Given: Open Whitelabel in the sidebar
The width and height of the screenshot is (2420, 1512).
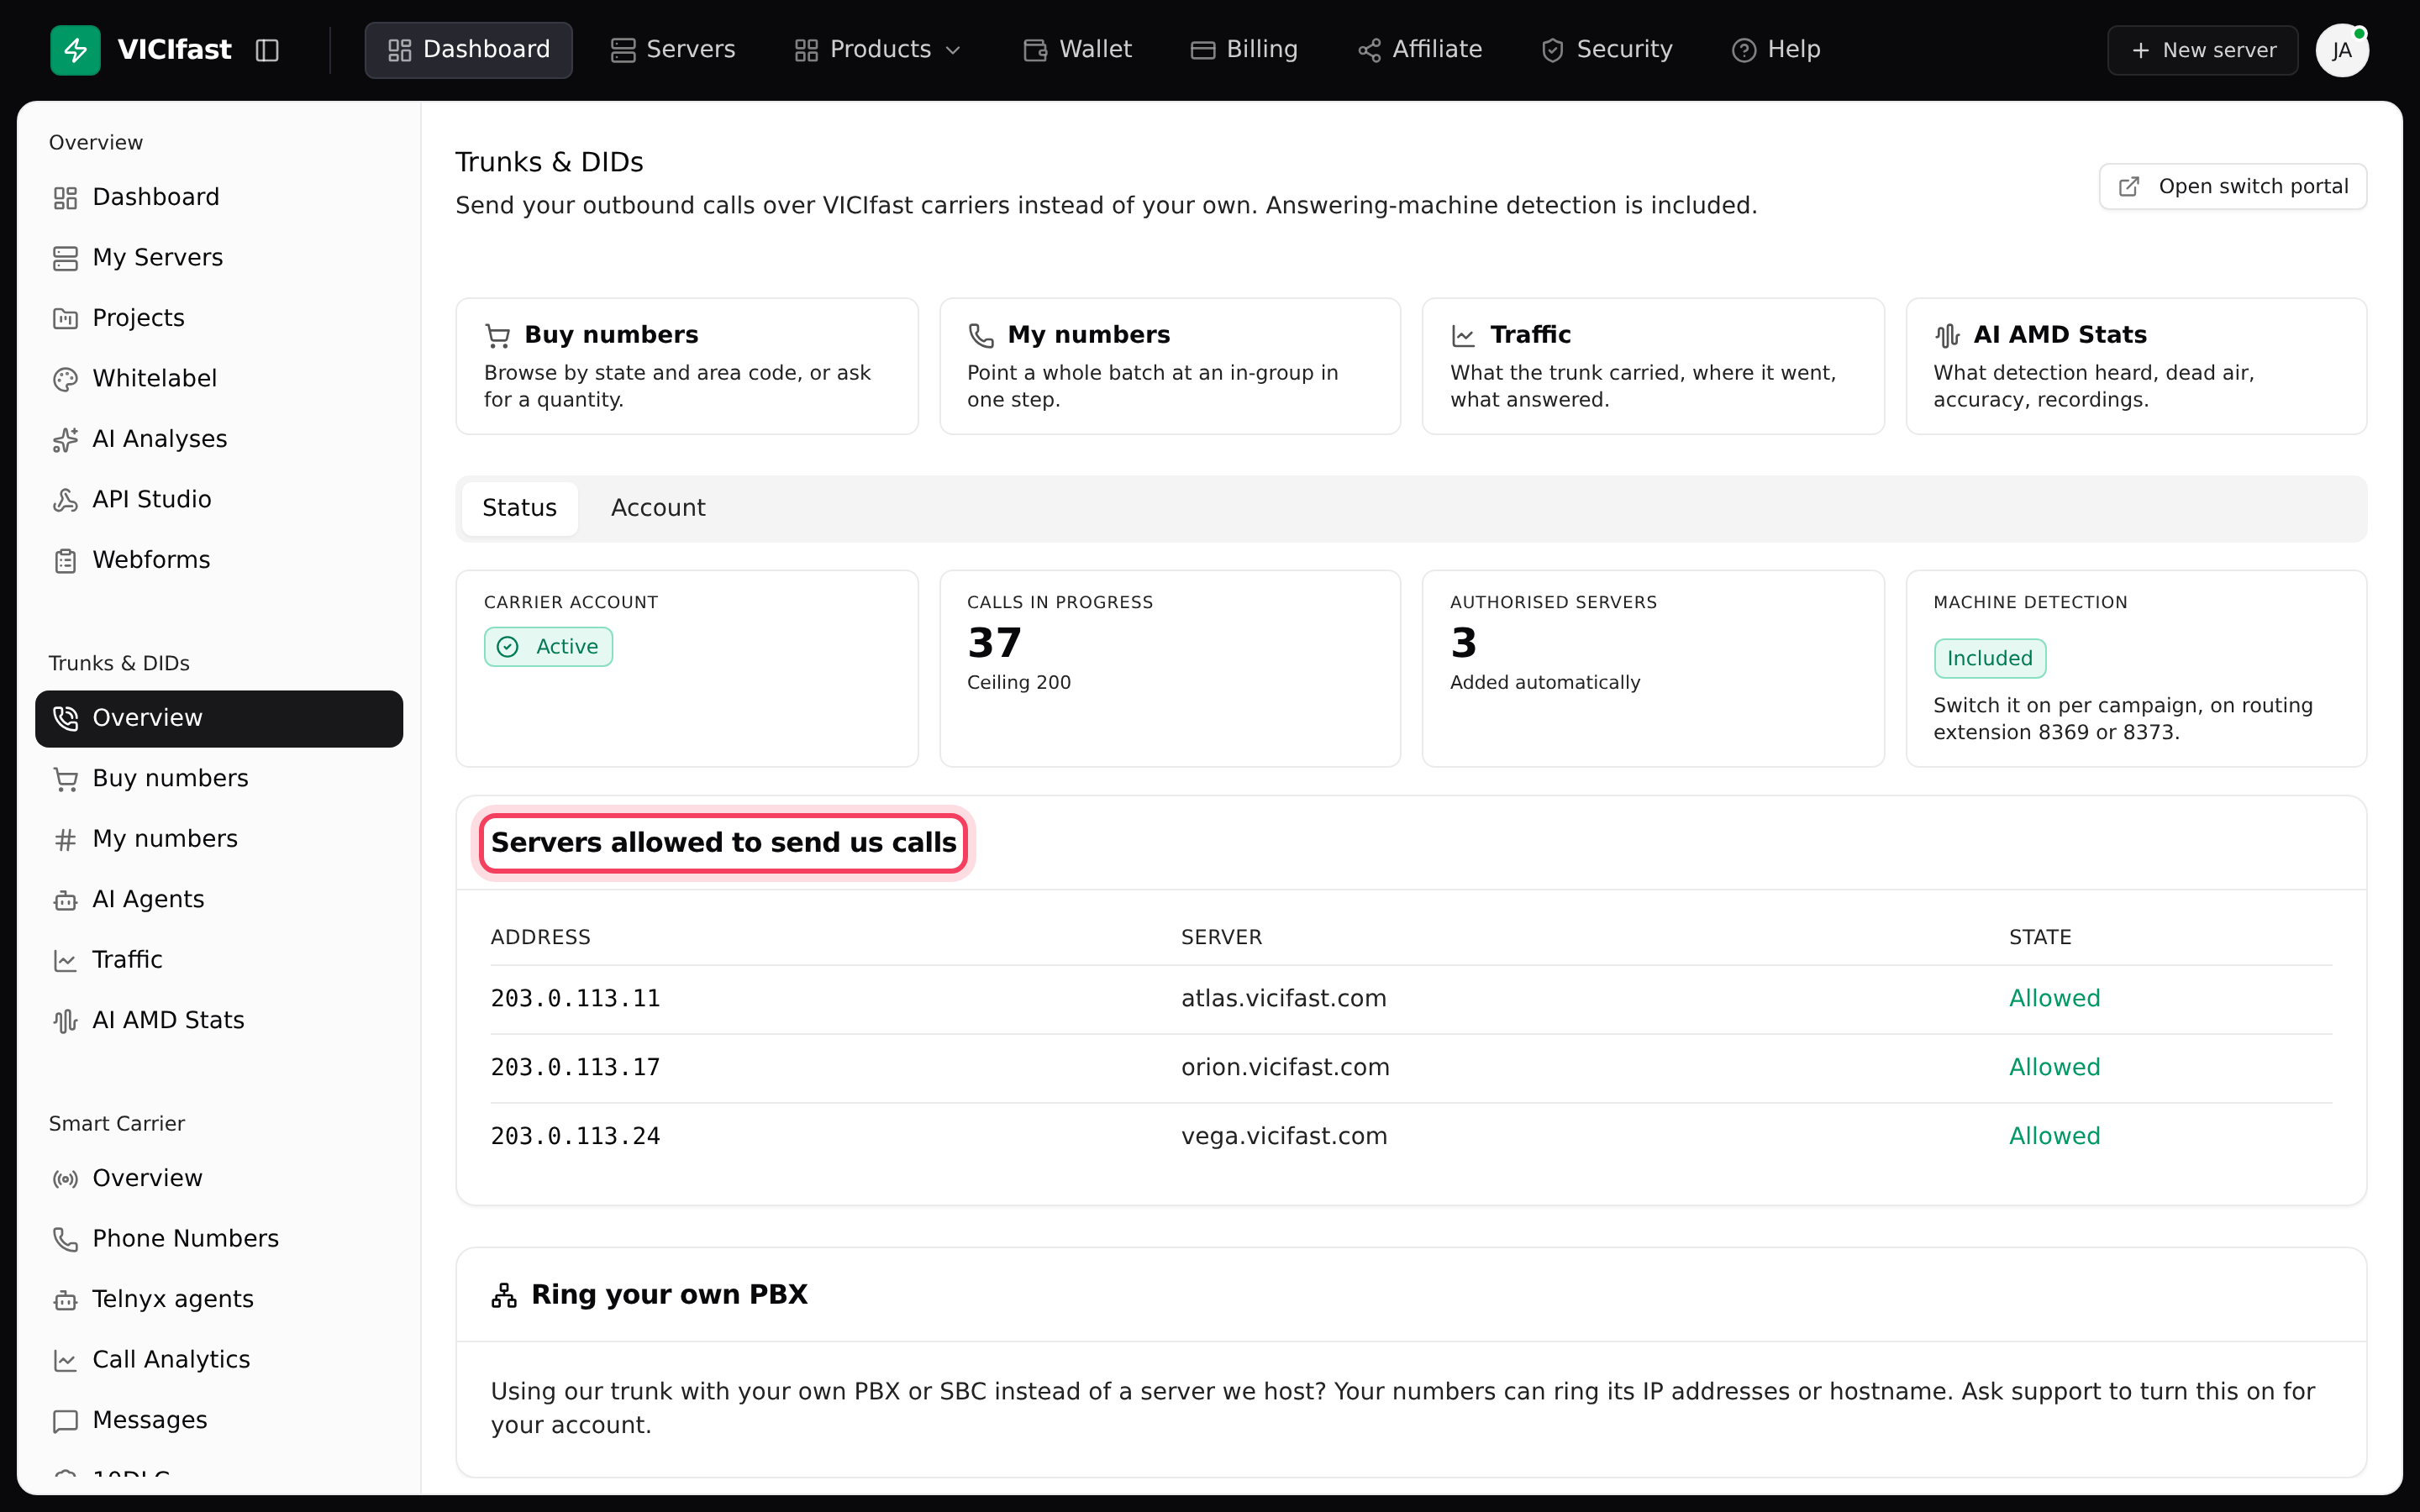Looking at the screenshot, I should pyautogui.click(x=219, y=378).
